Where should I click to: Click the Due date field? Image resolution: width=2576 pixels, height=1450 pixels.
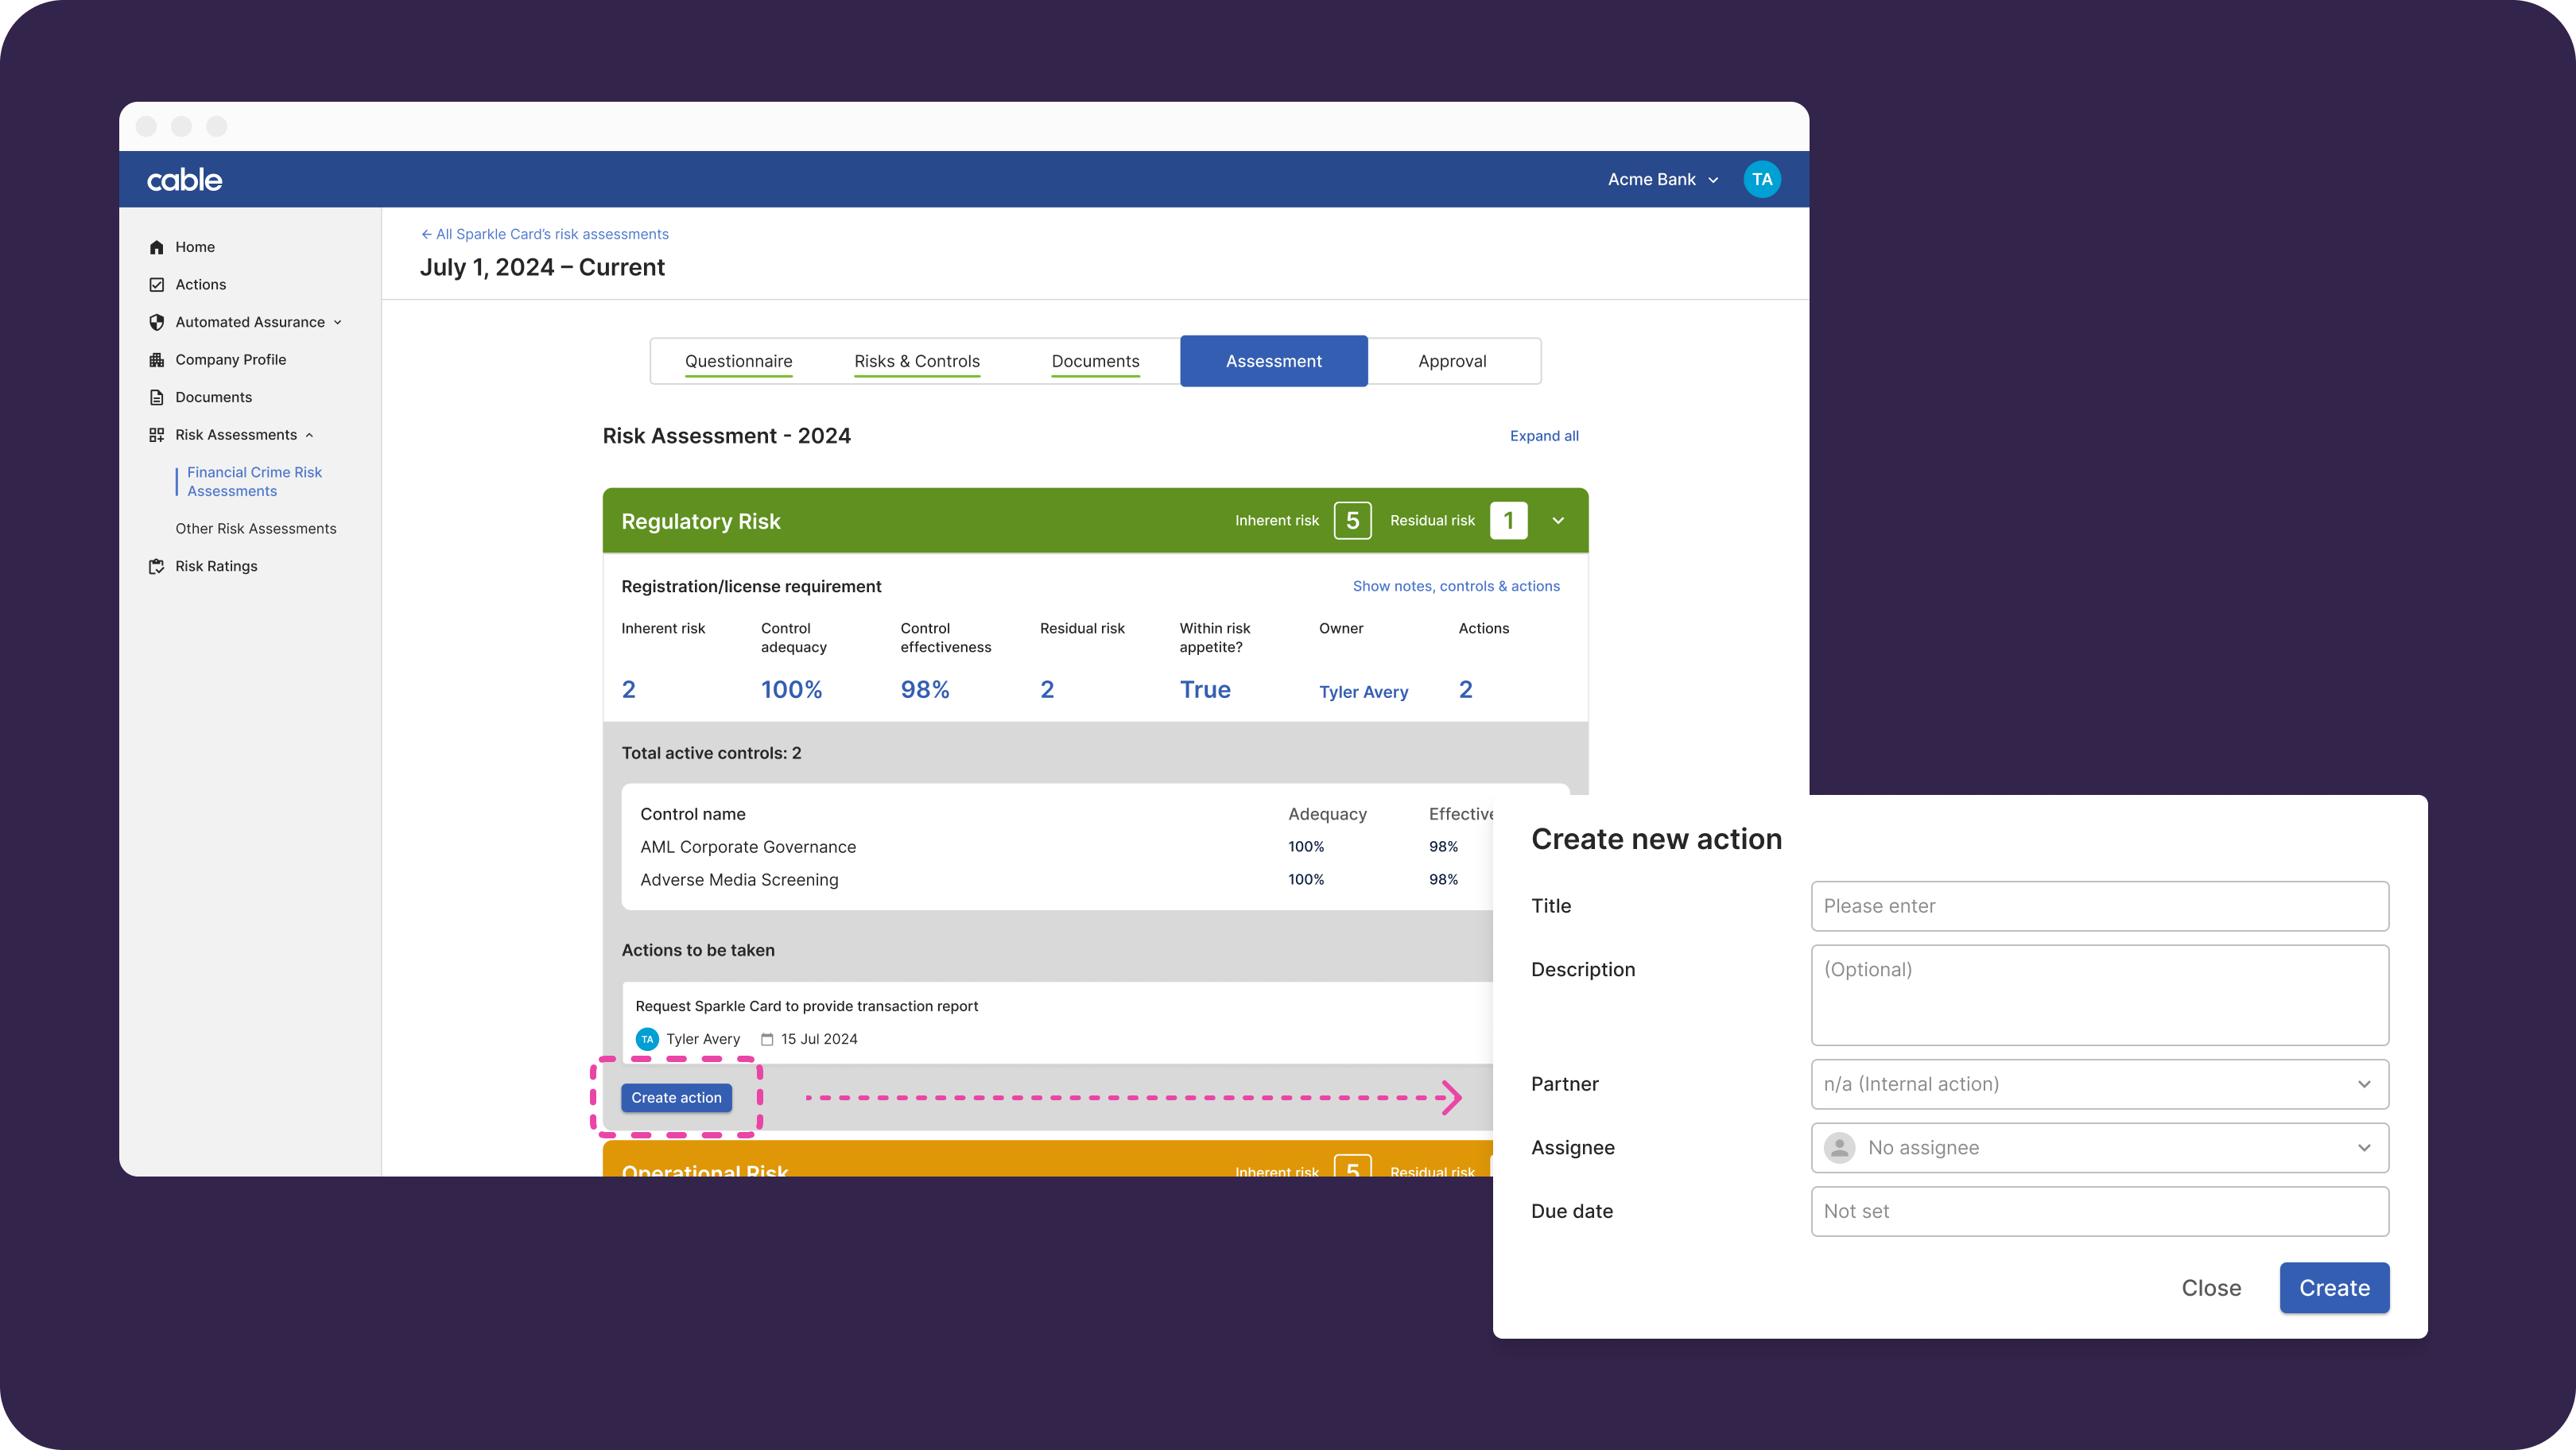2099,1211
